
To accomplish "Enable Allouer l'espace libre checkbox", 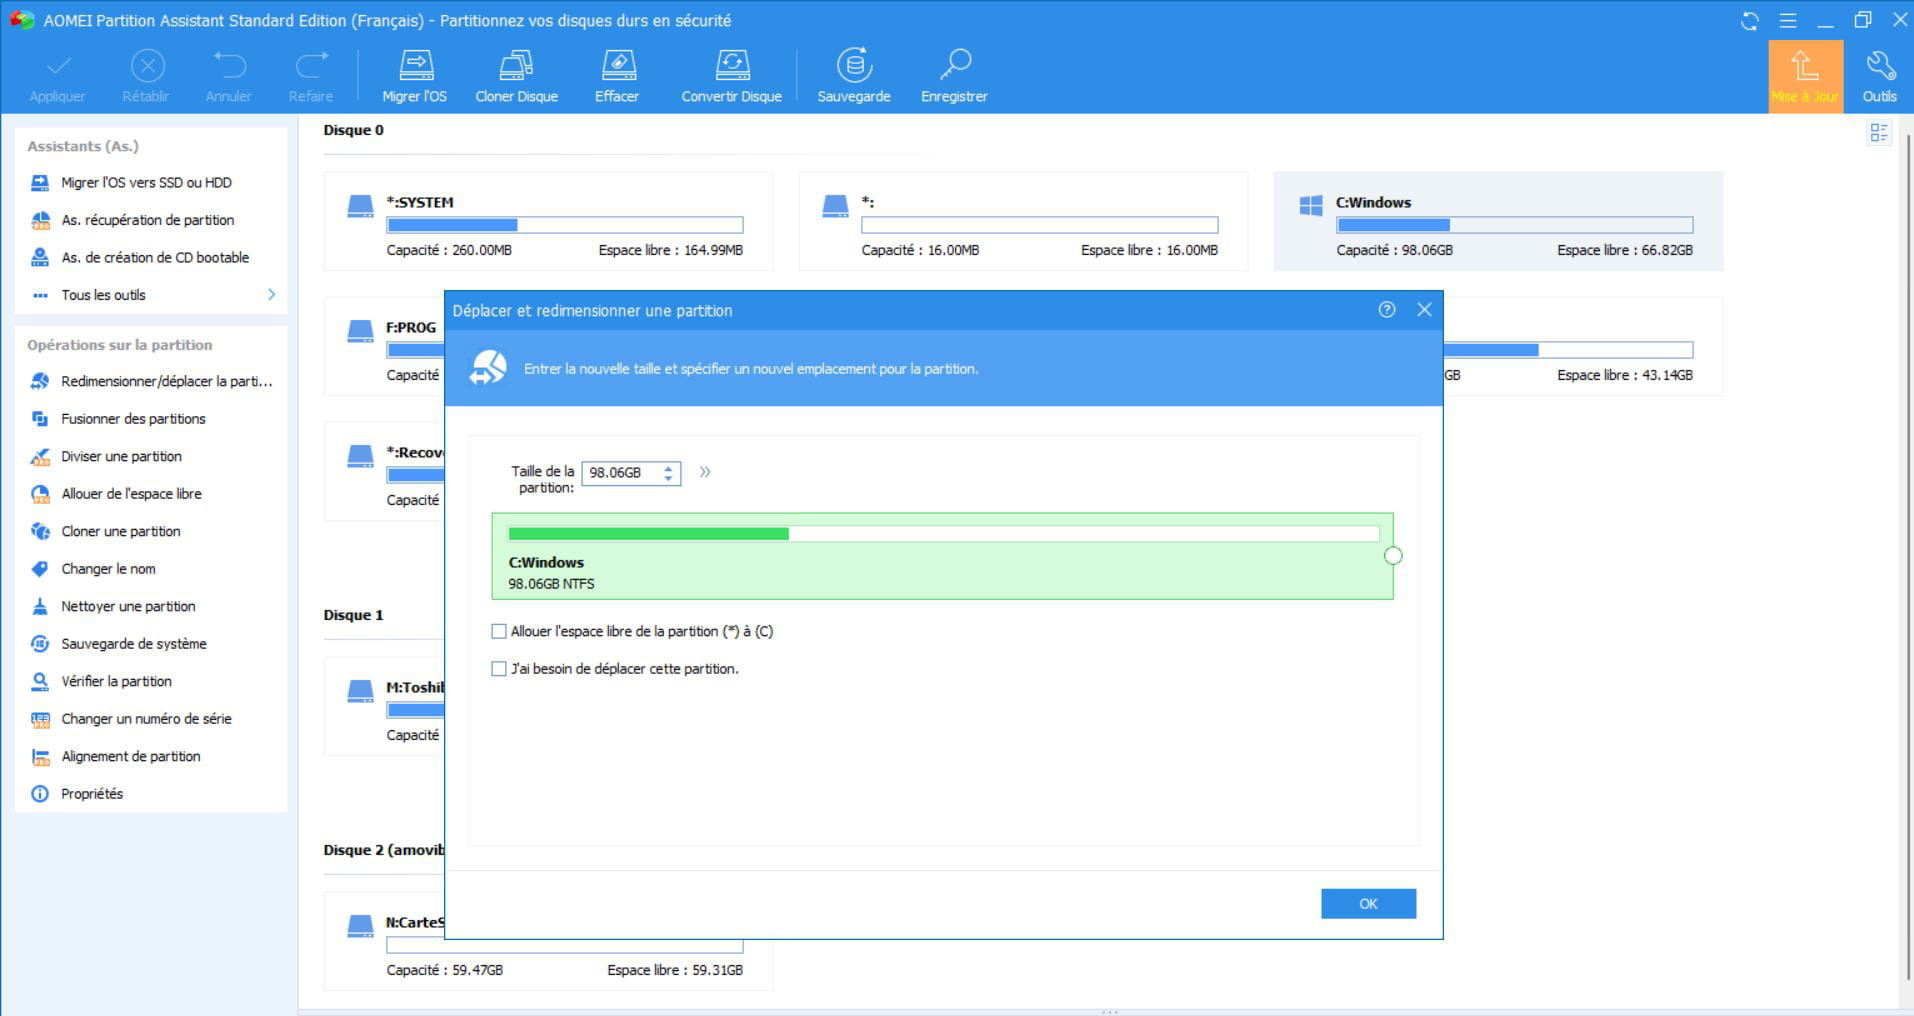I will [x=499, y=632].
